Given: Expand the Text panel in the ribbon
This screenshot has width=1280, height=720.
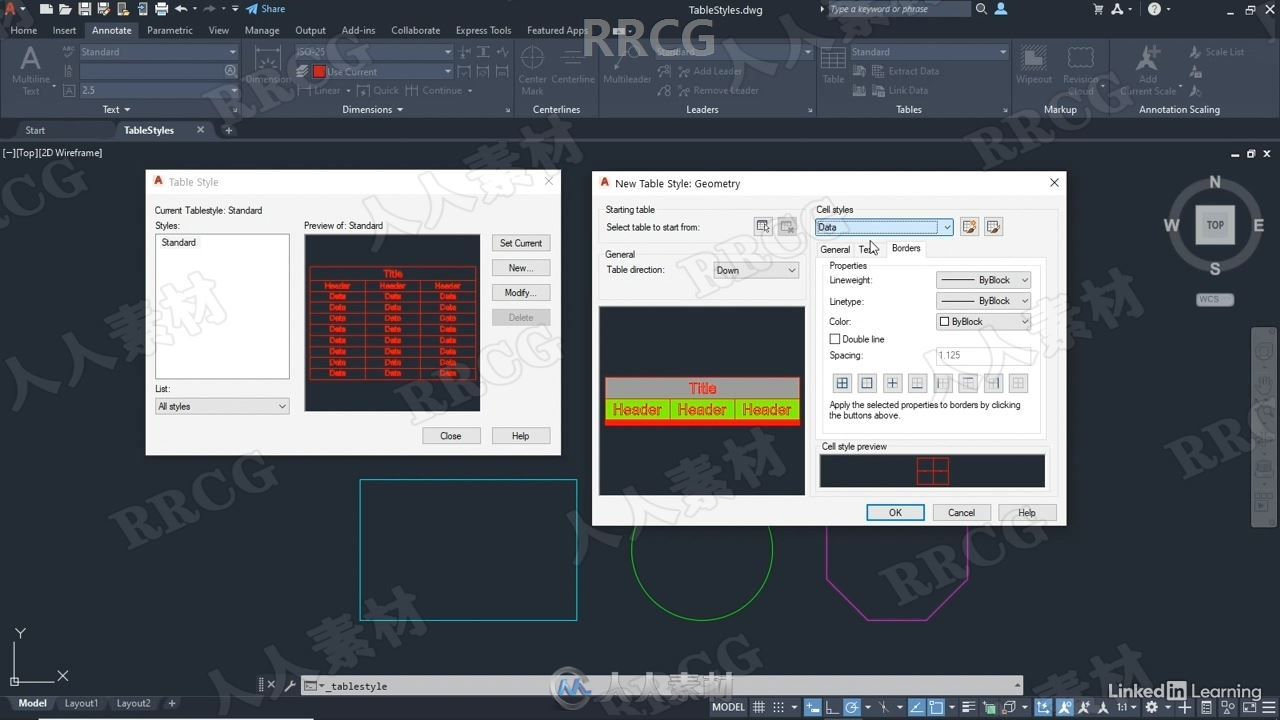Looking at the screenshot, I should (116, 109).
